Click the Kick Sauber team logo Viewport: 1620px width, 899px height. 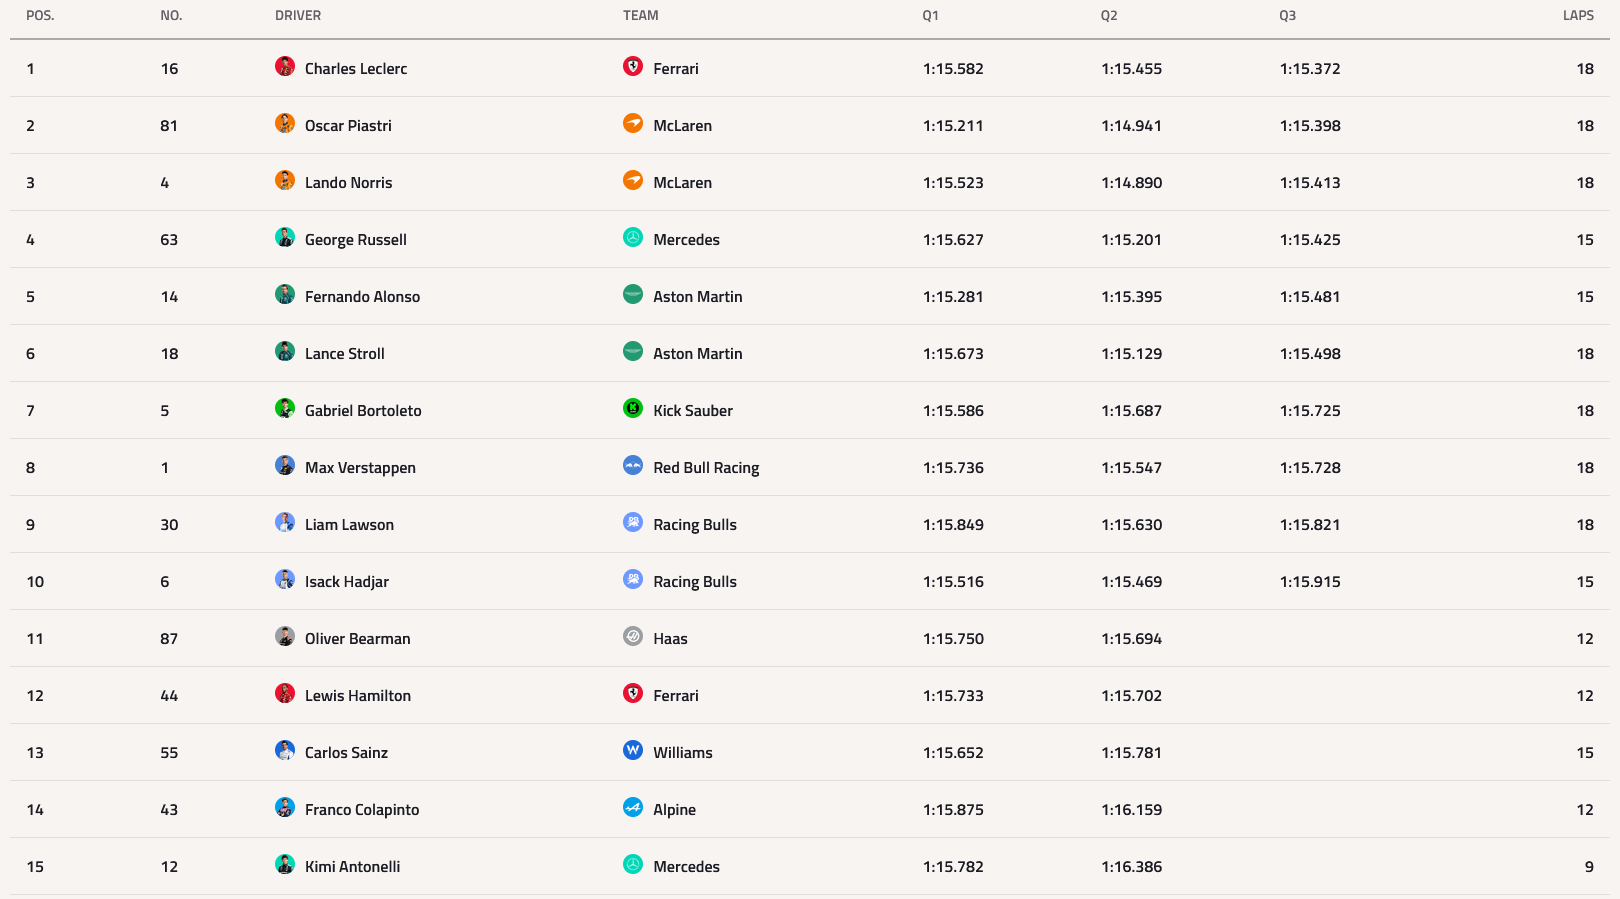pyautogui.click(x=633, y=408)
